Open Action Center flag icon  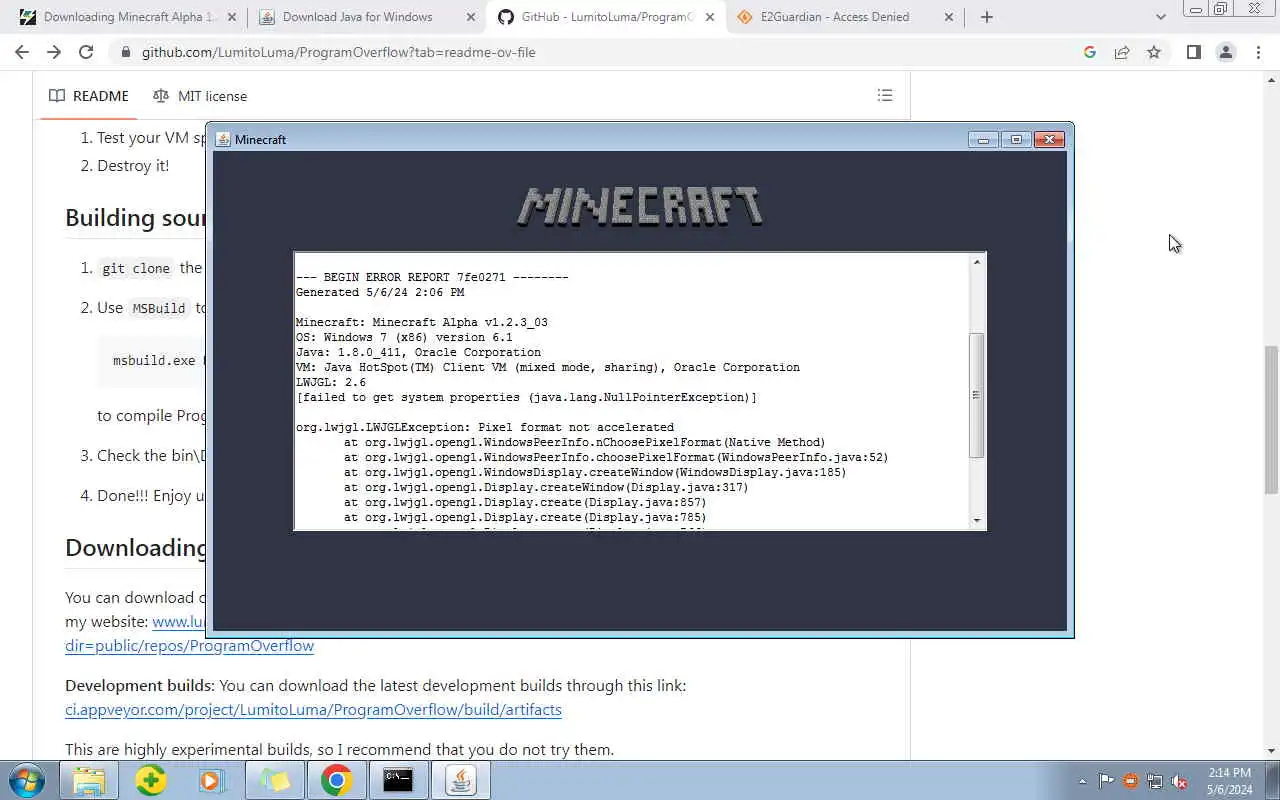pos(1106,781)
